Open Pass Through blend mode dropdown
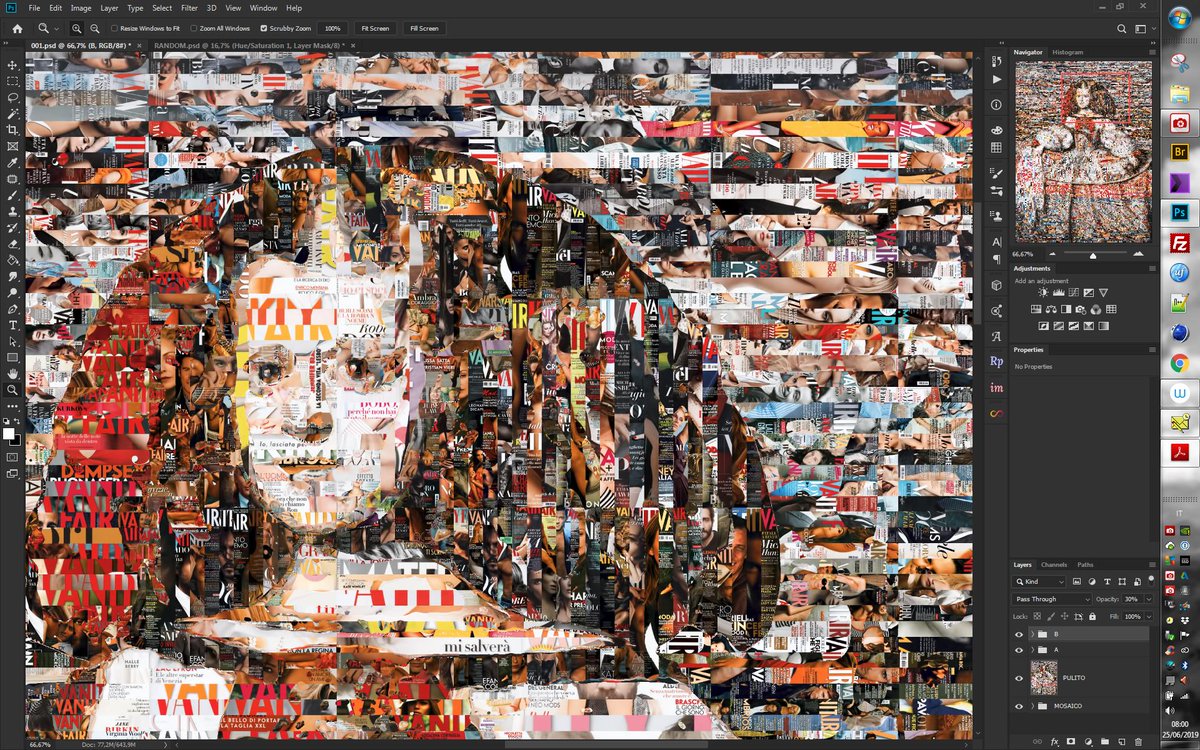This screenshot has height=750, width=1200. coord(1052,599)
